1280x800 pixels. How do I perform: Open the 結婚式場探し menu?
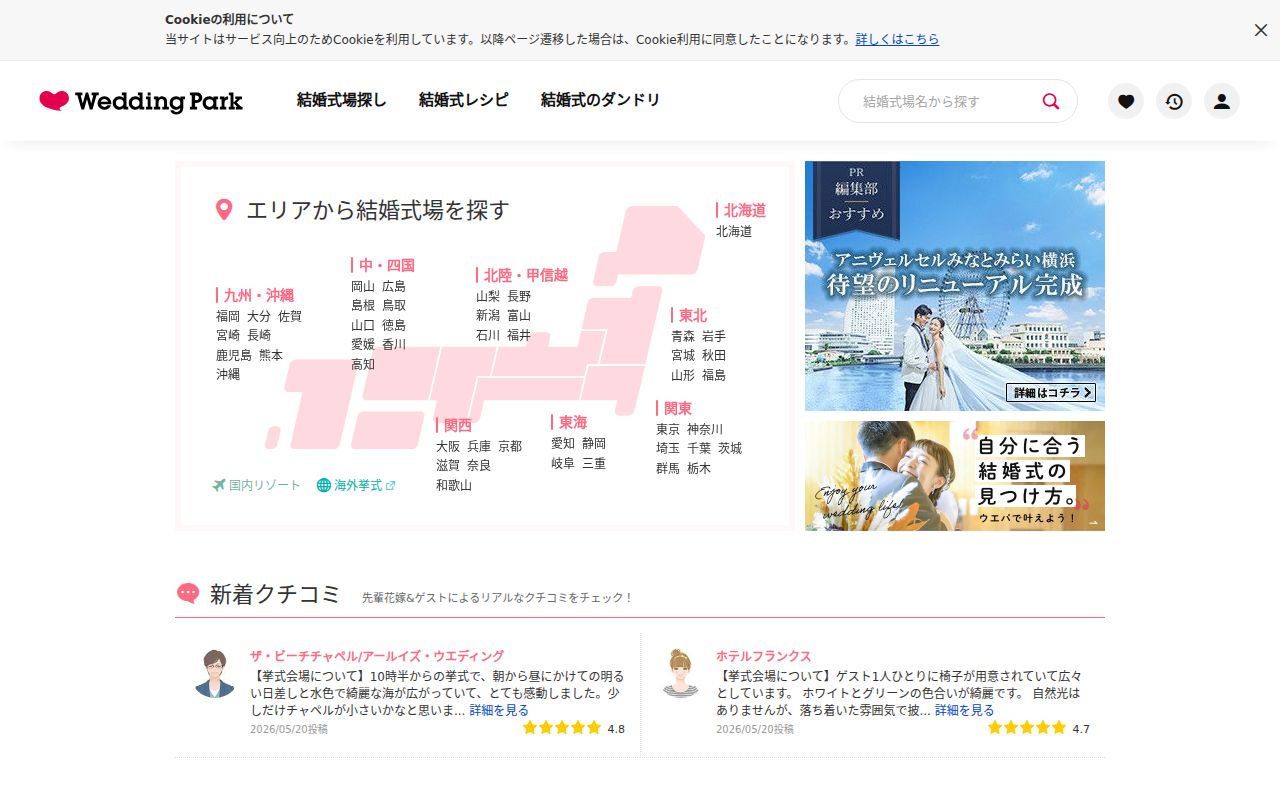pos(341,100)
